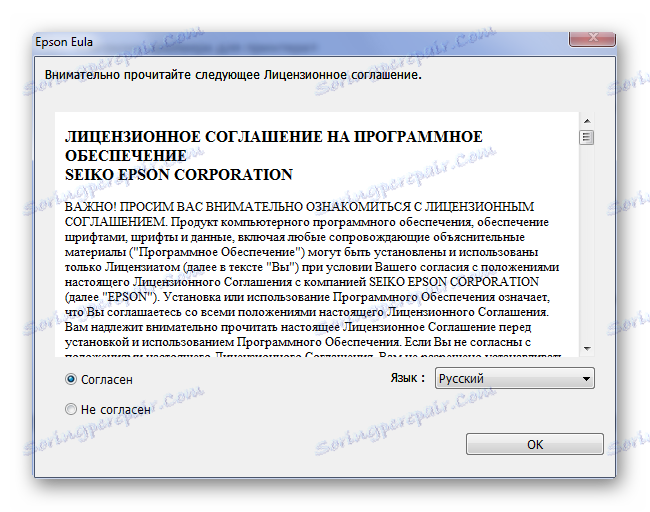The image size is (650, 512).
Task: Click the "ВАЖНО! ПРОСИМ ВАС" paragraph line
Action: click(x=299, y=206)
